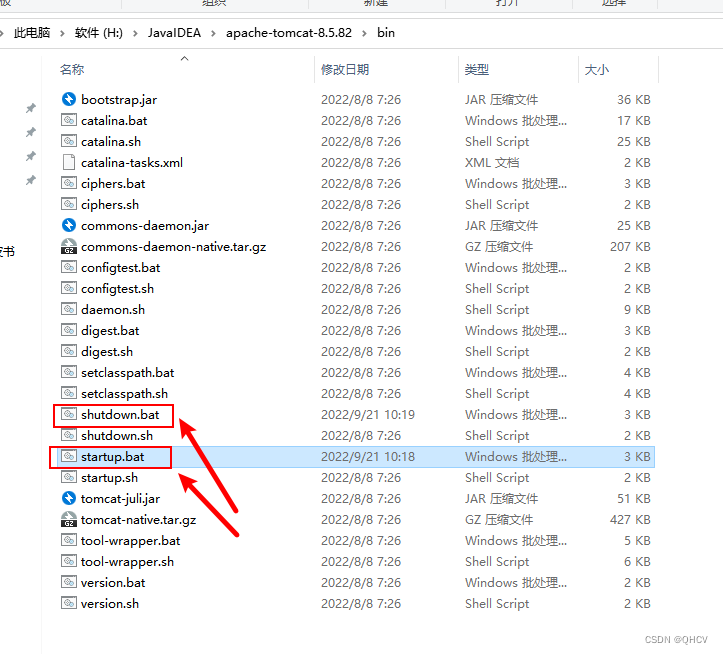Select file name catalina-tasks.xml

[132, 163]
